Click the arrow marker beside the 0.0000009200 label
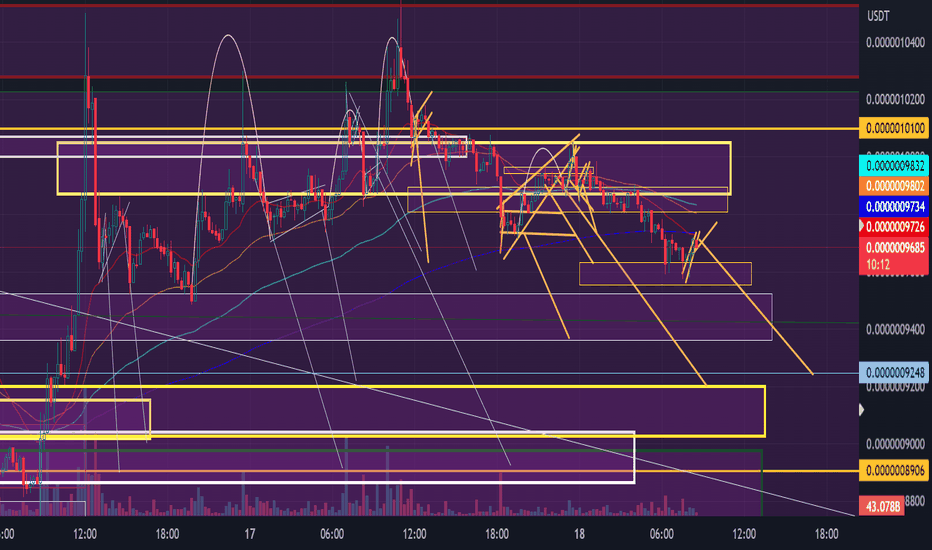 click(x=862, y=410)
